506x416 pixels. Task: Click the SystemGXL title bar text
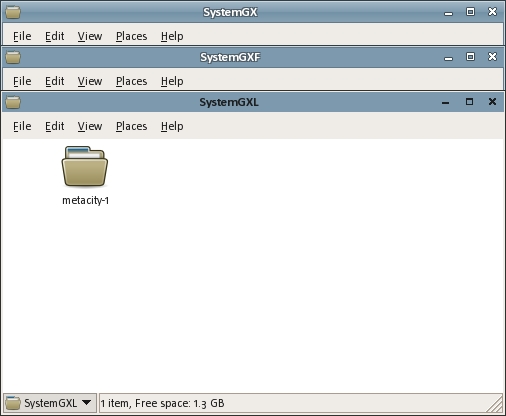coord(229,102)
